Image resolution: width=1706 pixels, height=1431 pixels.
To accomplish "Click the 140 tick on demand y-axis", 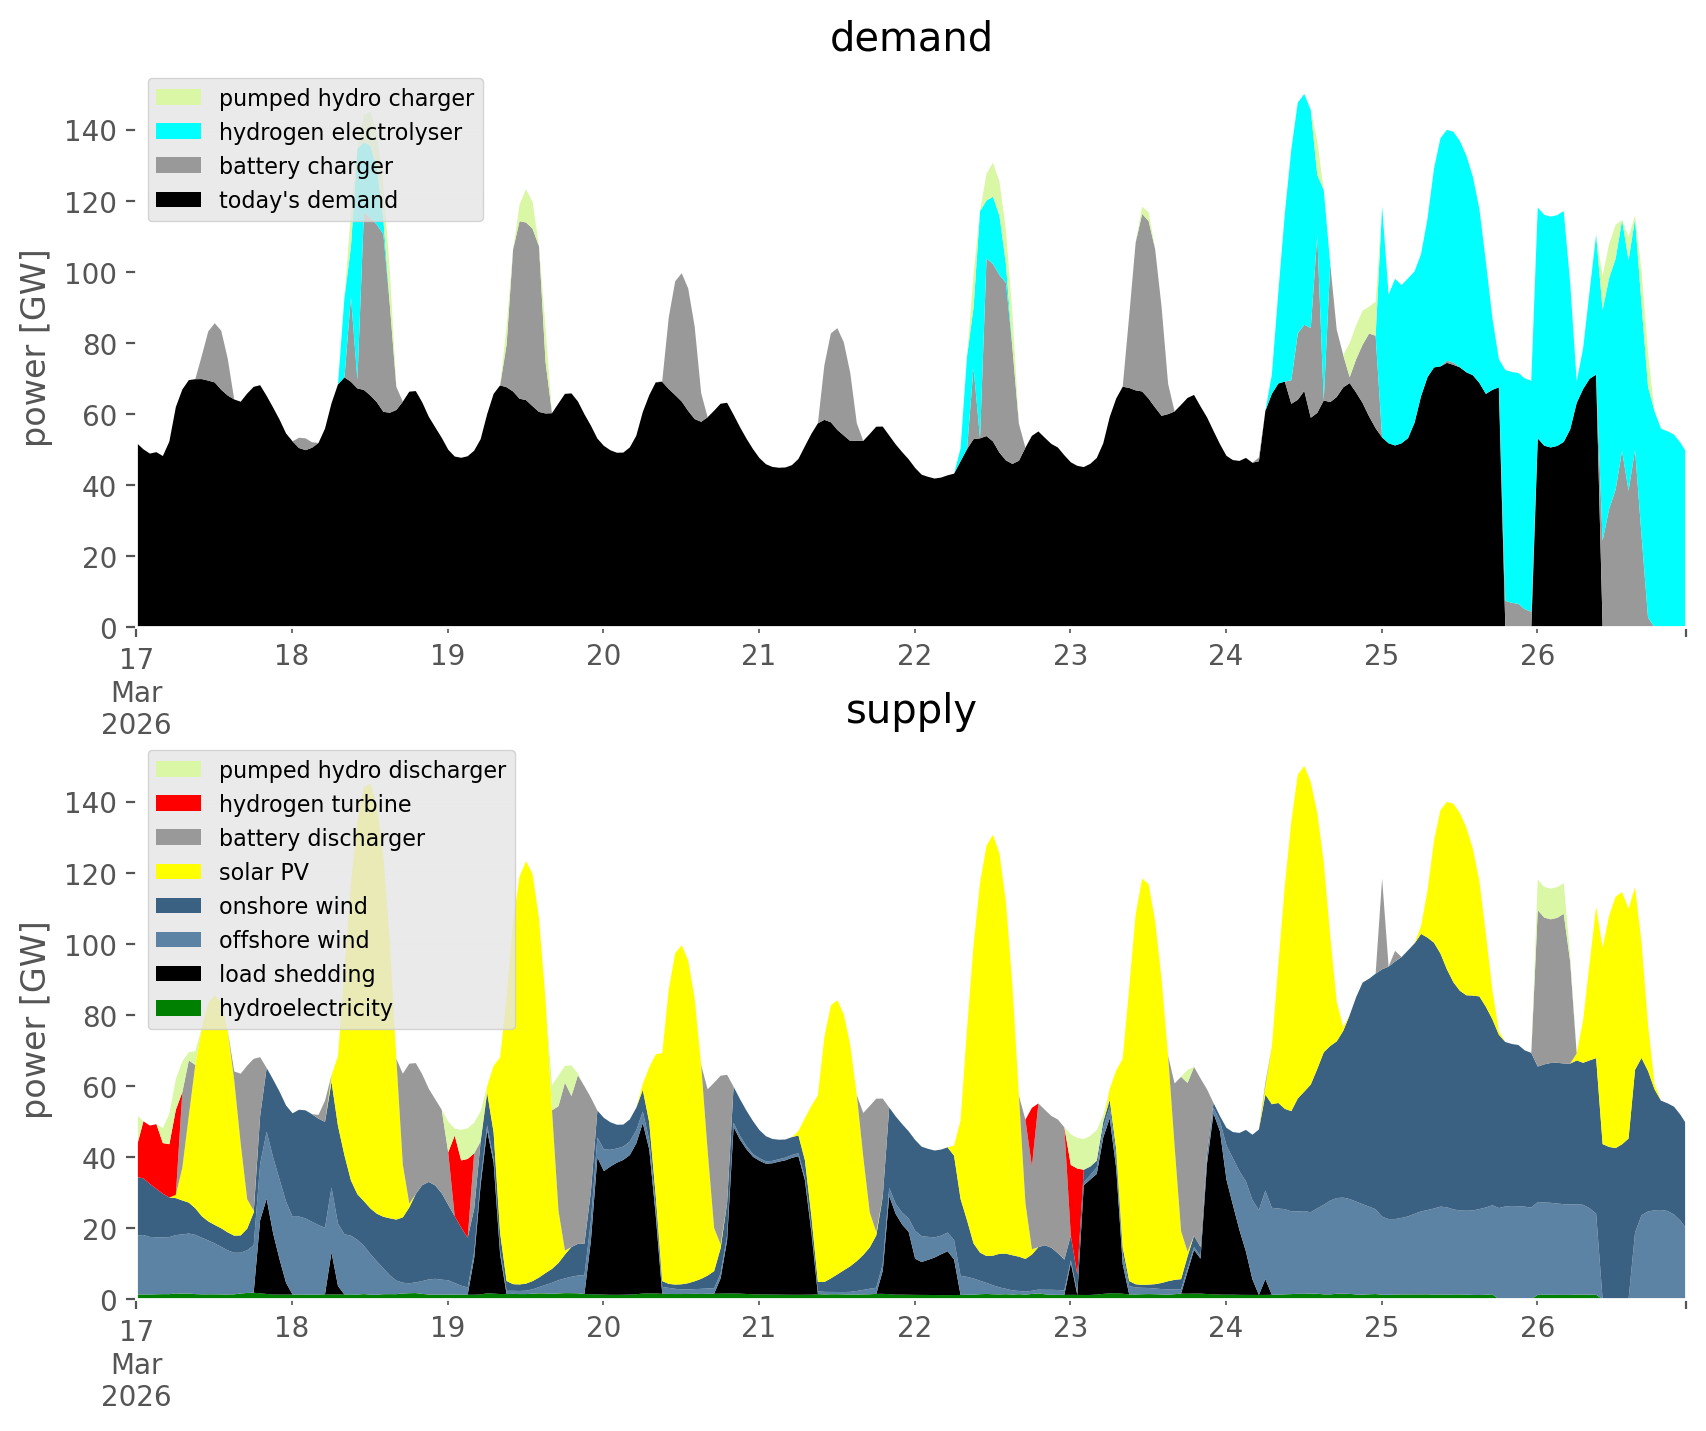I will point(90,130).
